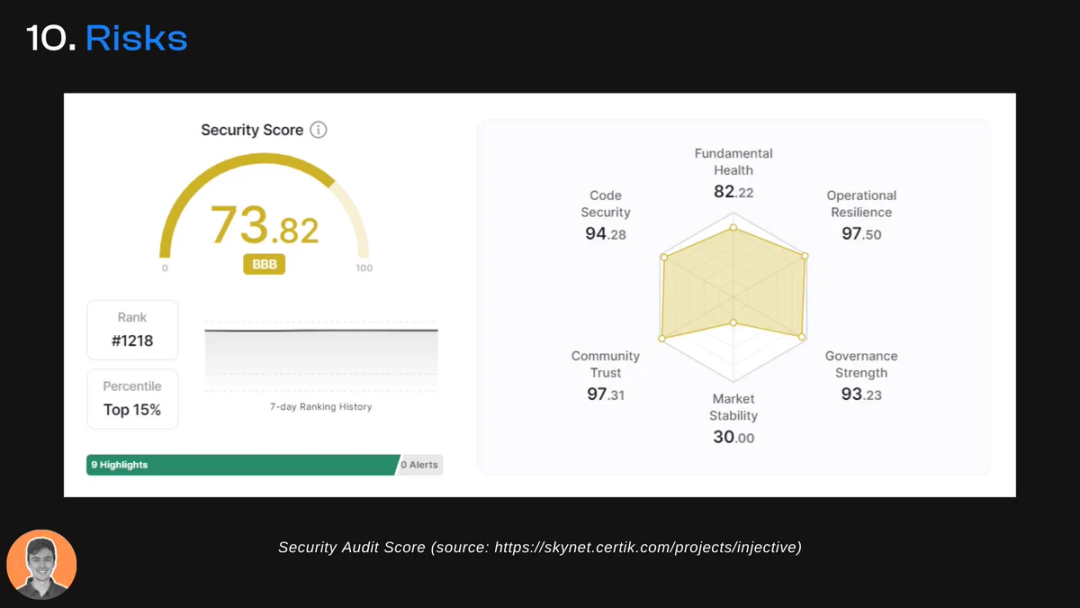Click the Security Score info icon
This screenshot has width=1080, height=608.
(318, 129)
